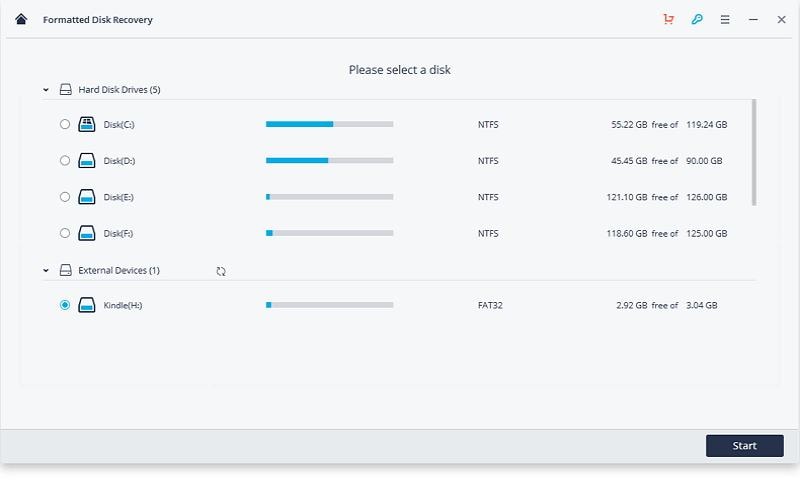Select the Disk(F:) radio button
This screenshot has height=480, width=800.
tap(65, 233)
